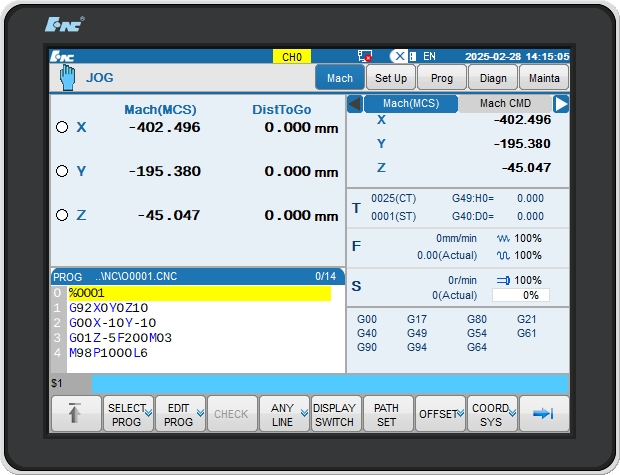The image size is (620, 475).
Task: Click the $1 command input line
Action: click(329, 384)
